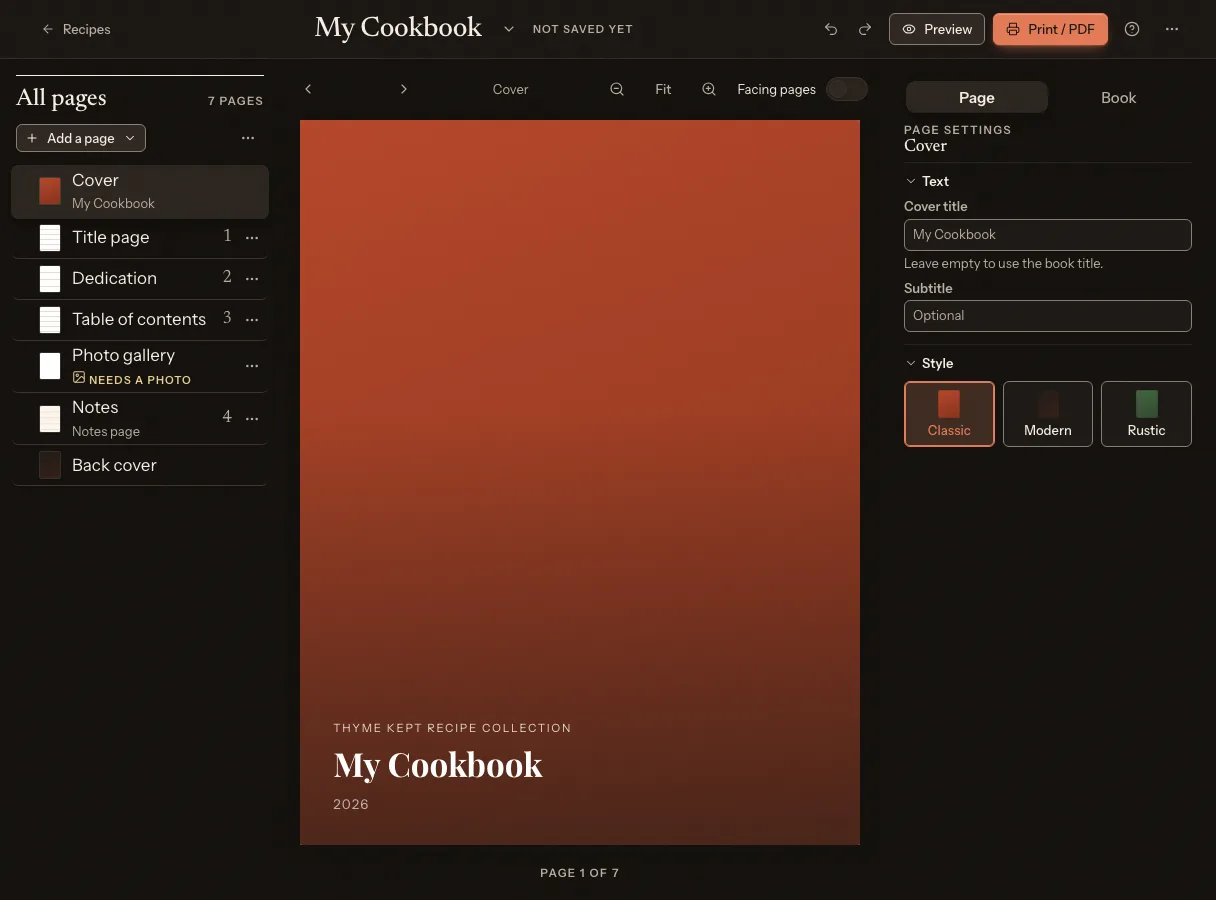Click the 2026 year on the cover
This screenshot has height=900, width=1216.
pos(351,804)
